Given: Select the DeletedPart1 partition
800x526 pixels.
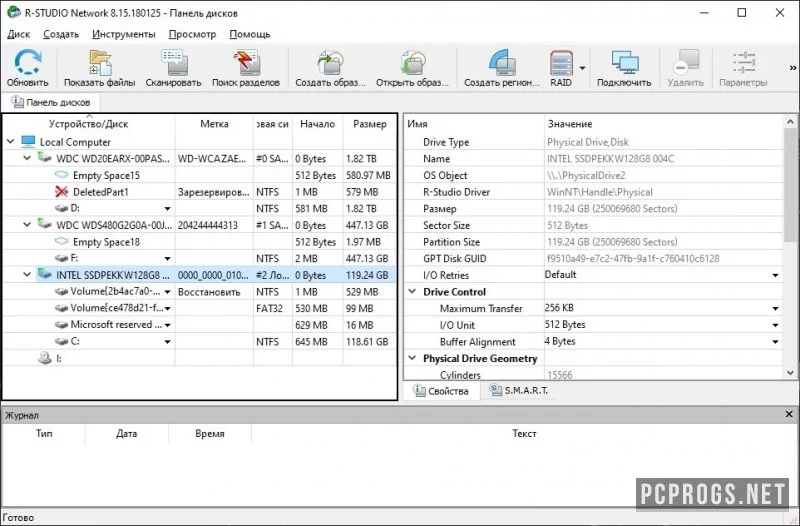Looking at the screenshot, I should tap(101, 192).
